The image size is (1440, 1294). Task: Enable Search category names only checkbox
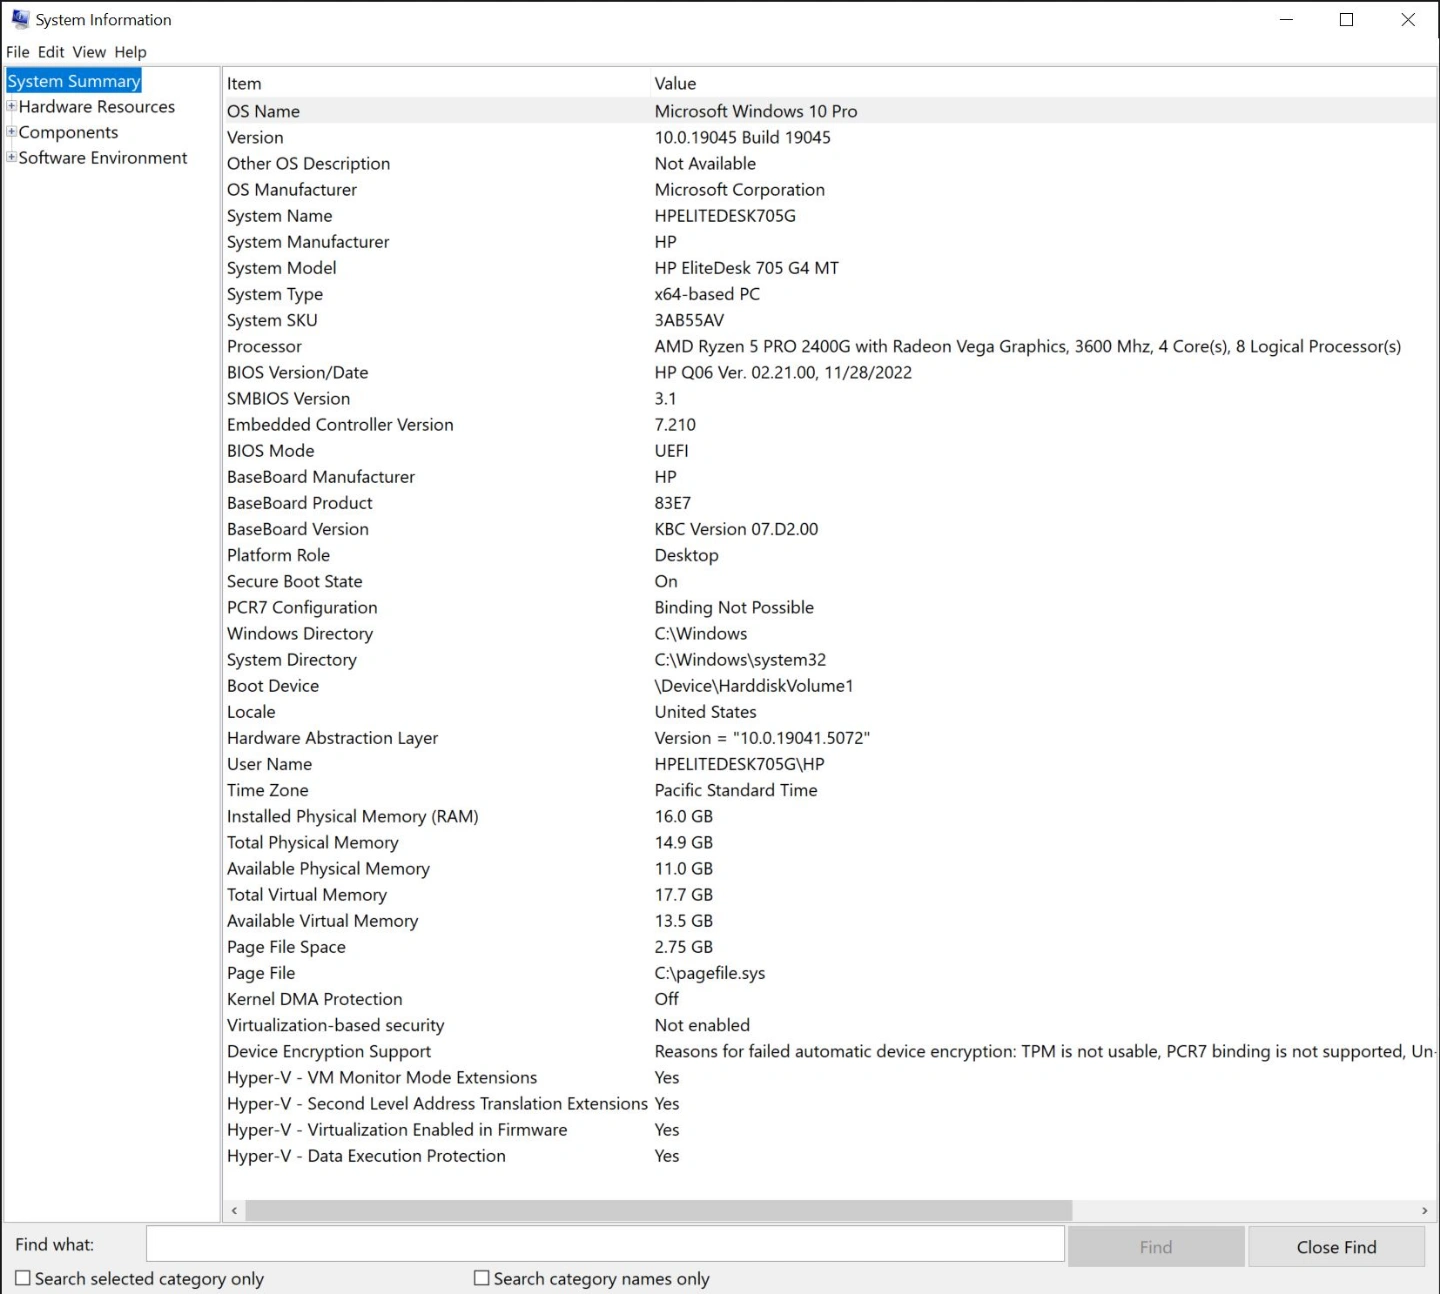click(482, 1278)
